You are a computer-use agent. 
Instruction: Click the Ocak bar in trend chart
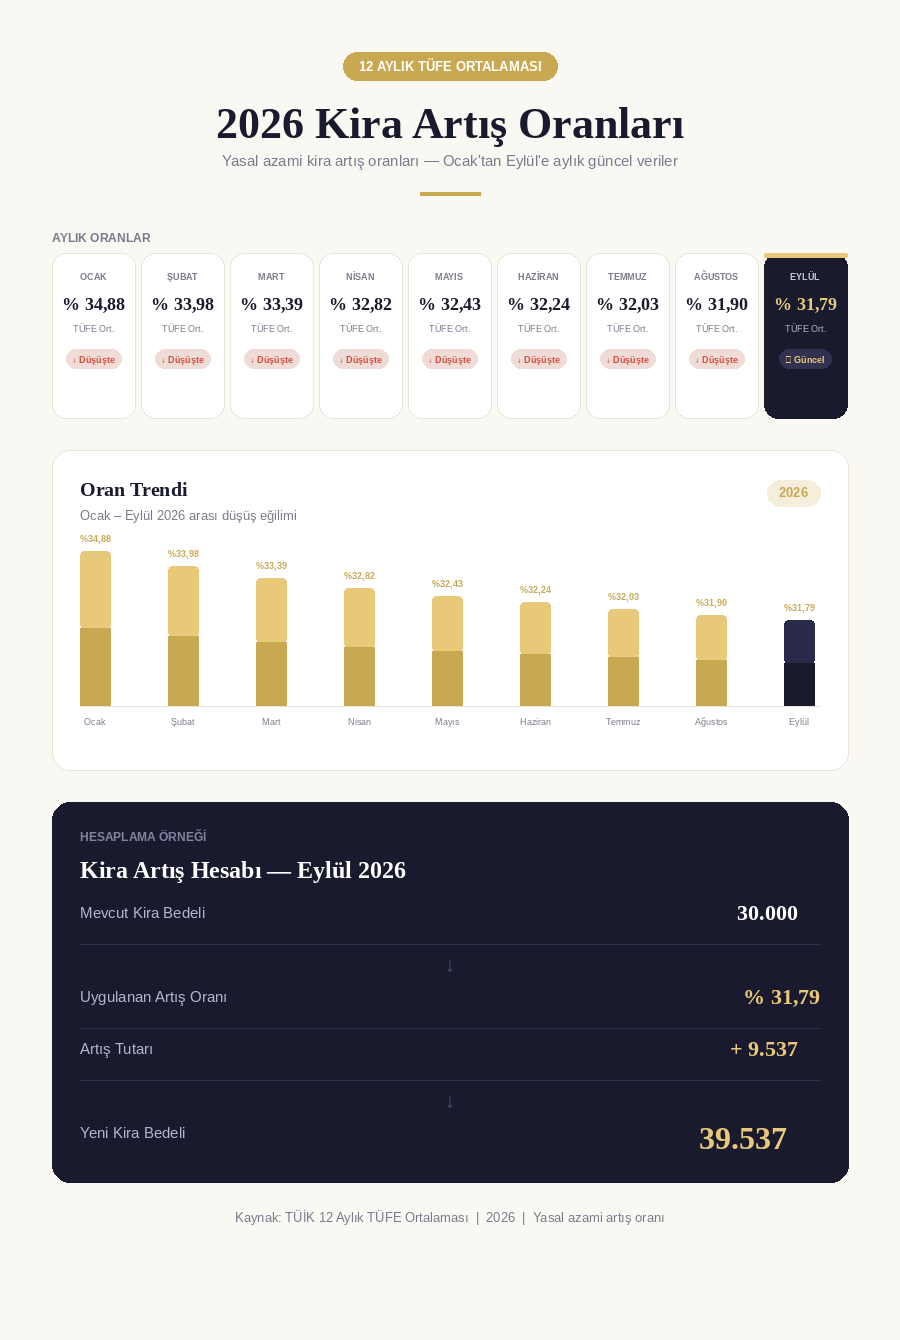95,628
